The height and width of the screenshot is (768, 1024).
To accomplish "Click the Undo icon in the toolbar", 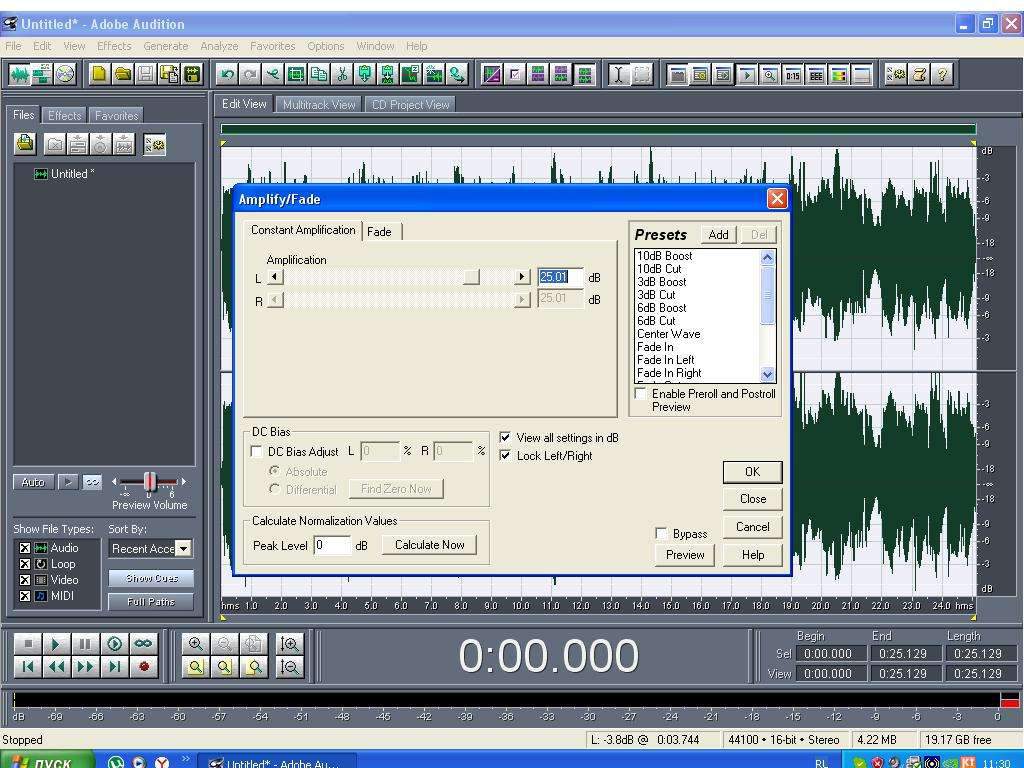I will 227,74.
